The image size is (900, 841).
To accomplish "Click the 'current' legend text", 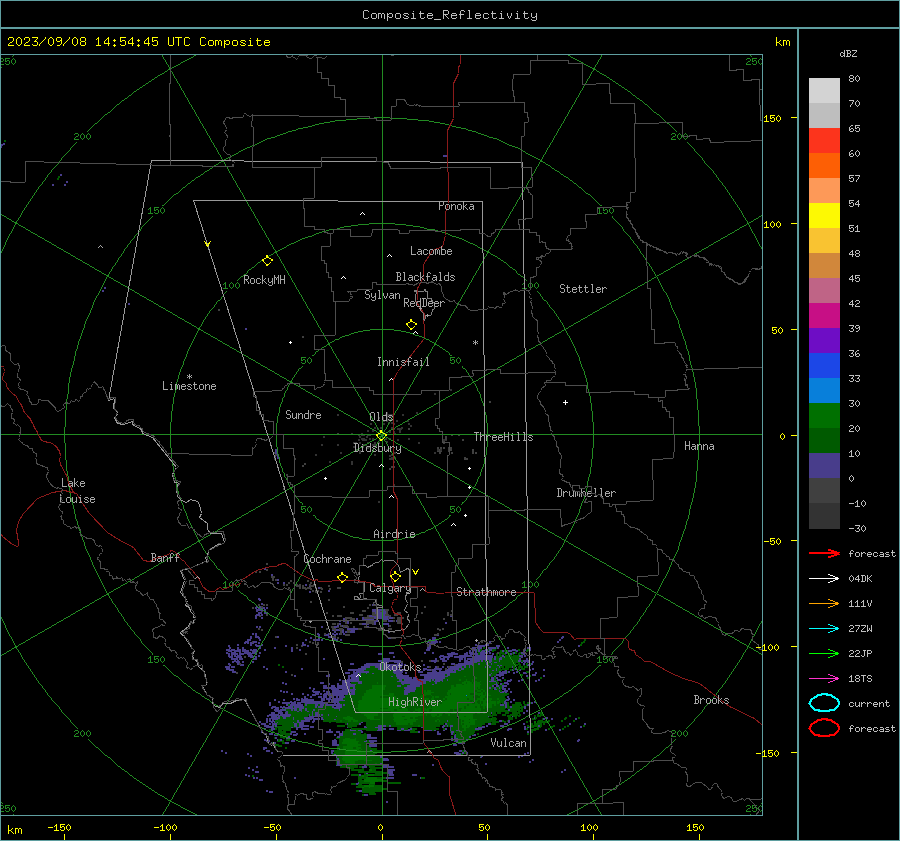I will (x=869, y=704).
